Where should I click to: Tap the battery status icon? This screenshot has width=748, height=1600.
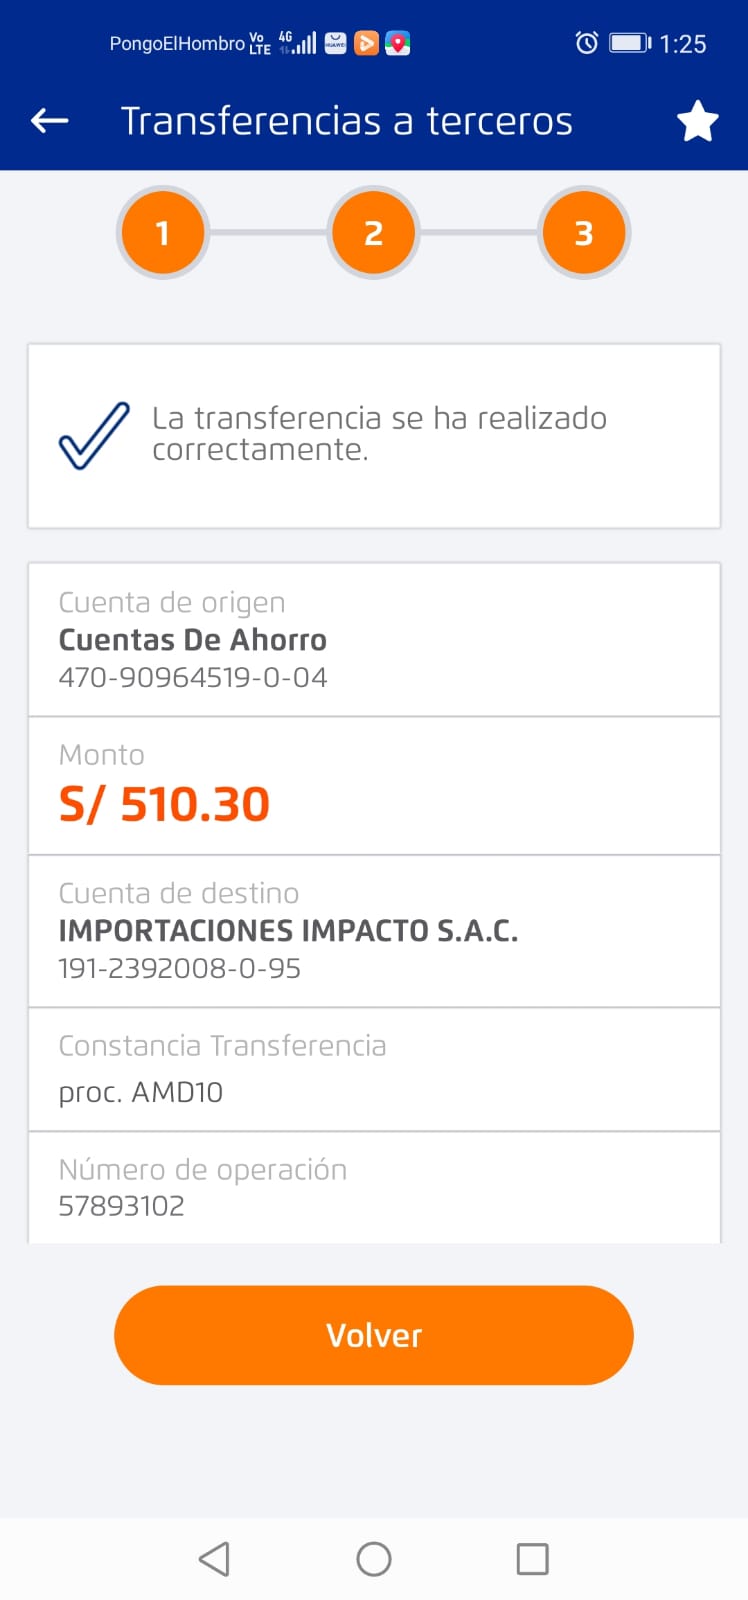(630, 43)
